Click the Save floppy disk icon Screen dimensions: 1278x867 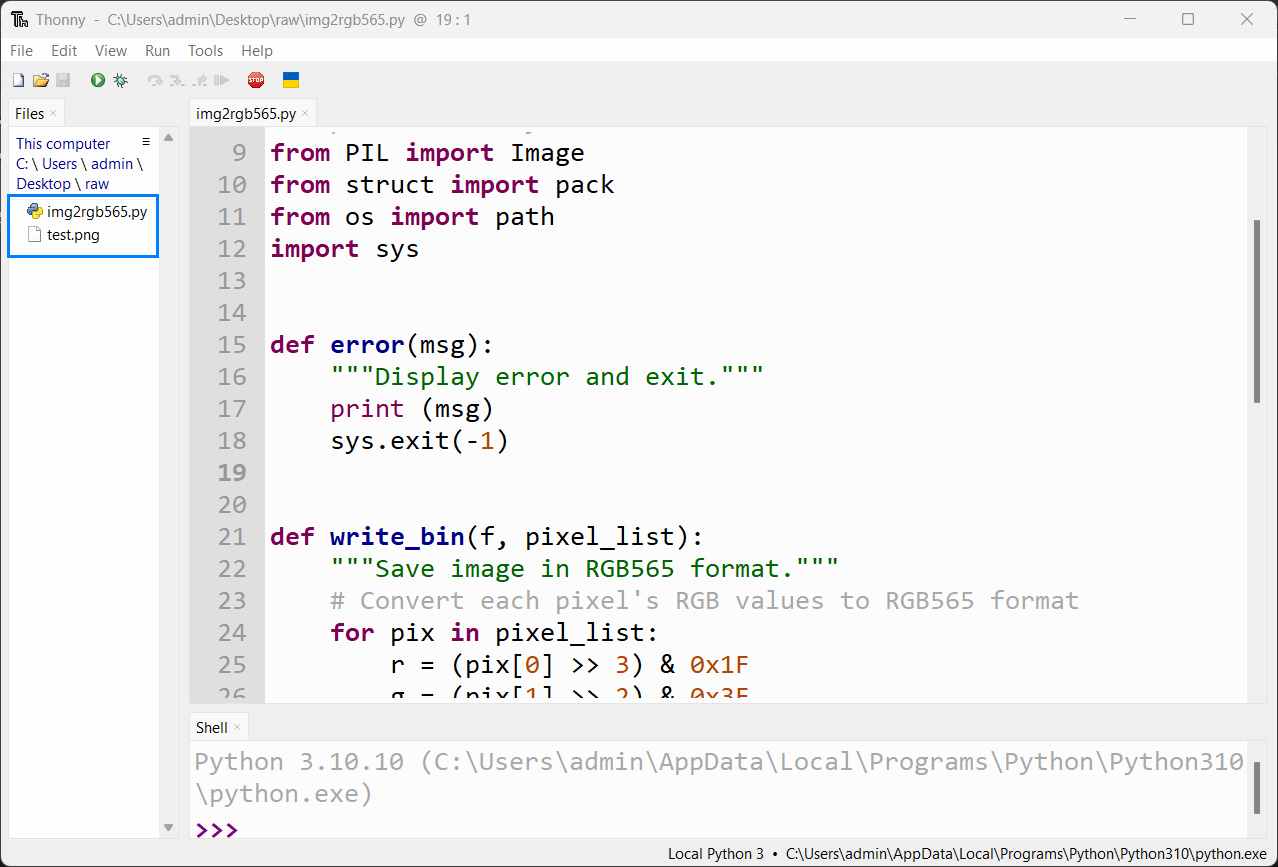click(x=63, y=80)
